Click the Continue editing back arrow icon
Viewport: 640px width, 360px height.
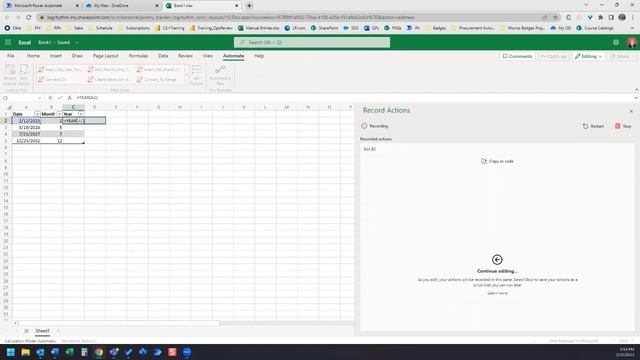[x=497, y=260]
